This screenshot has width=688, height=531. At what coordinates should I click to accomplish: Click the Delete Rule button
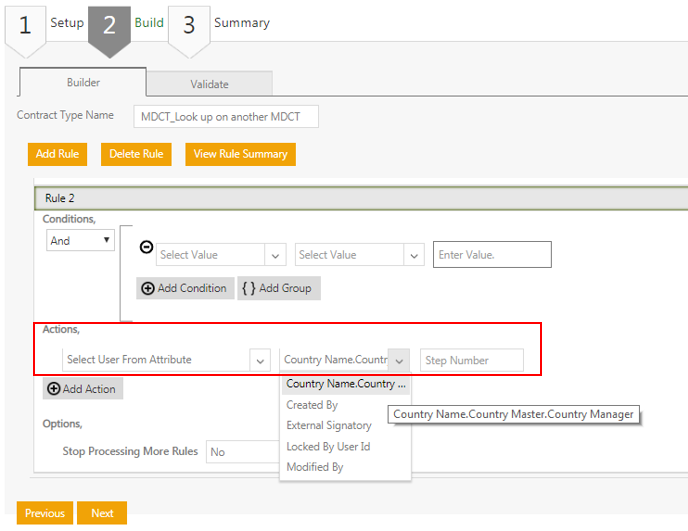[x=136, y=154]
